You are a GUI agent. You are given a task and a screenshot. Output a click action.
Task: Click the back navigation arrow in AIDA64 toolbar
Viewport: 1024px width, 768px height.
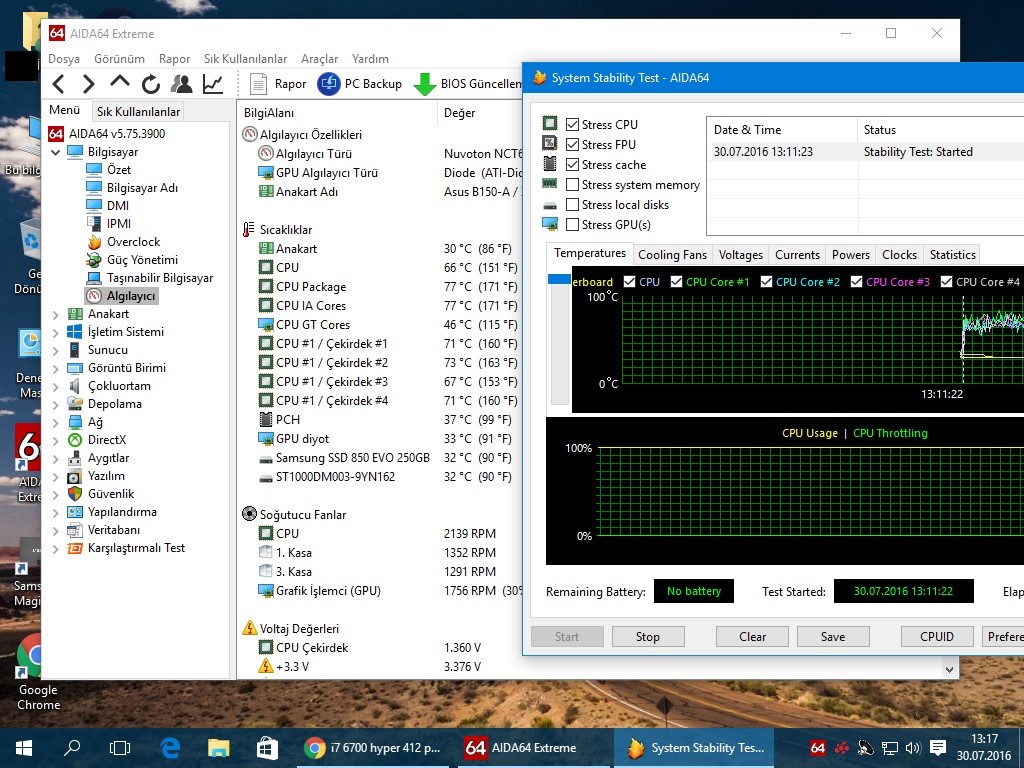(x=59, y=84)
